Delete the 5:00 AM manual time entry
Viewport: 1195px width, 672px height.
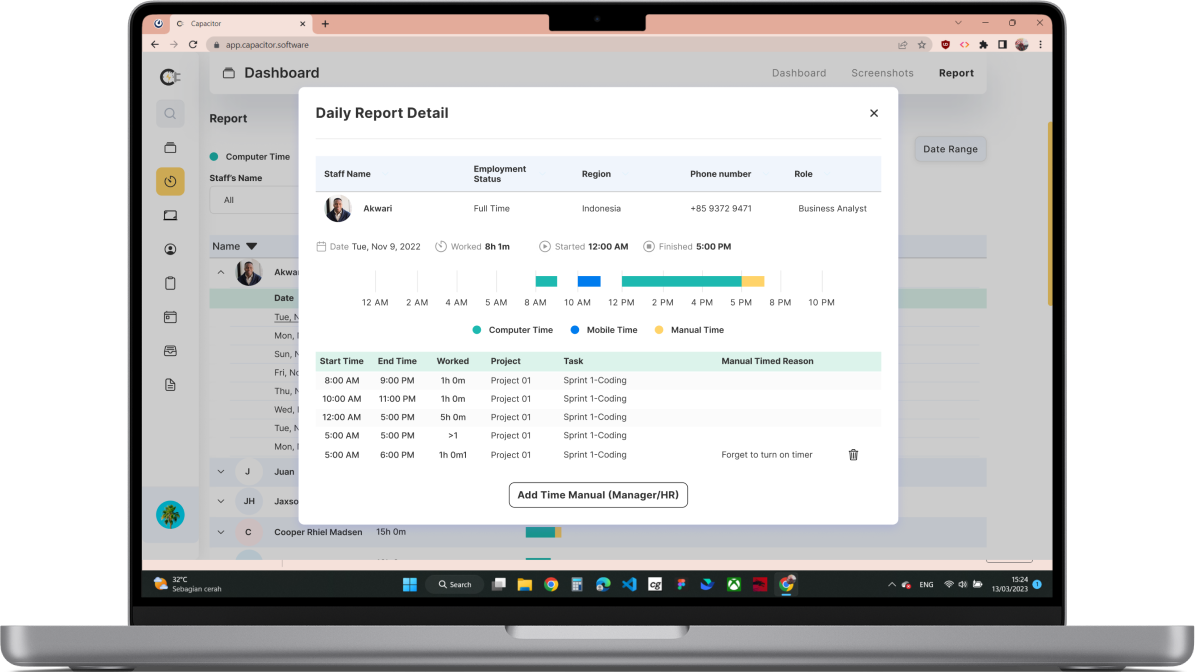tap(853, 454)
